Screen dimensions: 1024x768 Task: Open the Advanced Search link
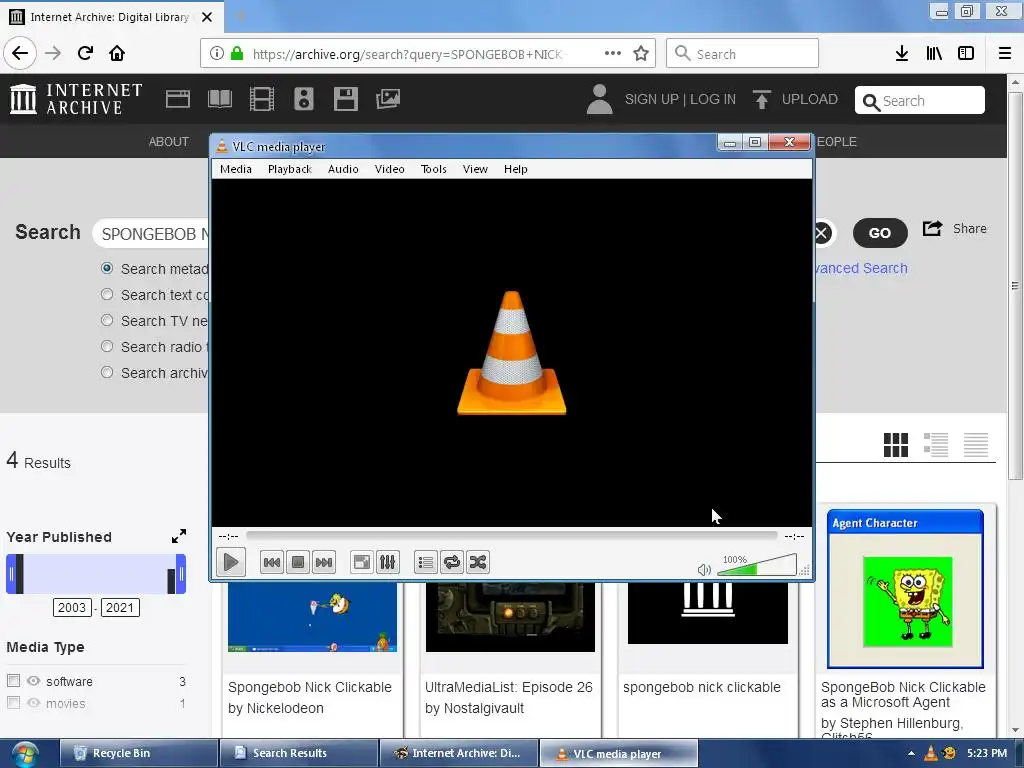point(861,268)
